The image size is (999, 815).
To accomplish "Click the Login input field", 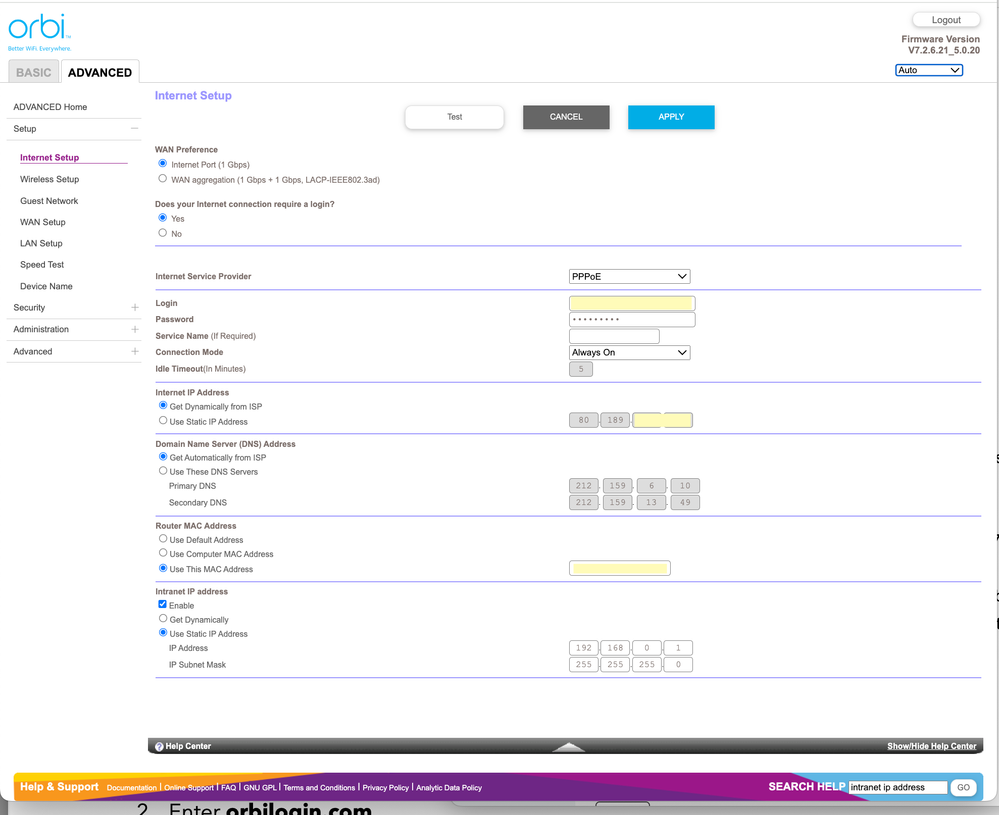I will point(631,303).
